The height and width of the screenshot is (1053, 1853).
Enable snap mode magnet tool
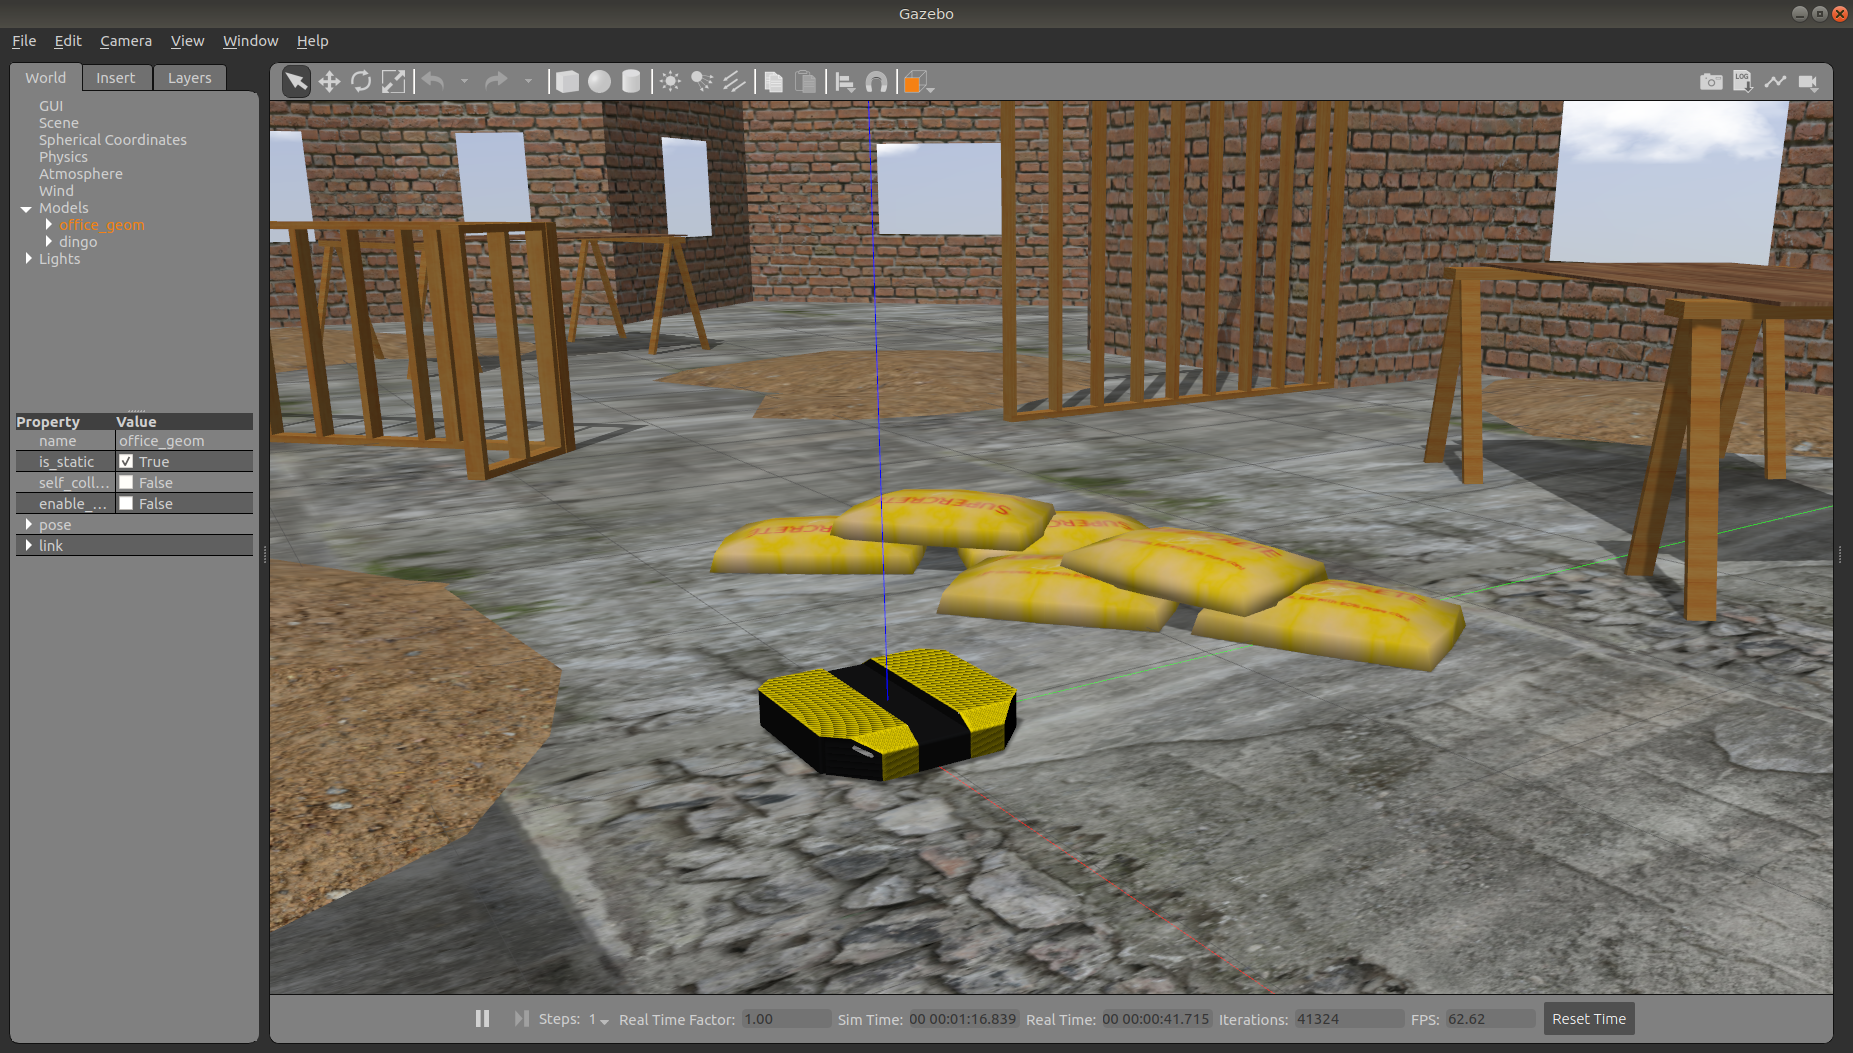[876, 82]
